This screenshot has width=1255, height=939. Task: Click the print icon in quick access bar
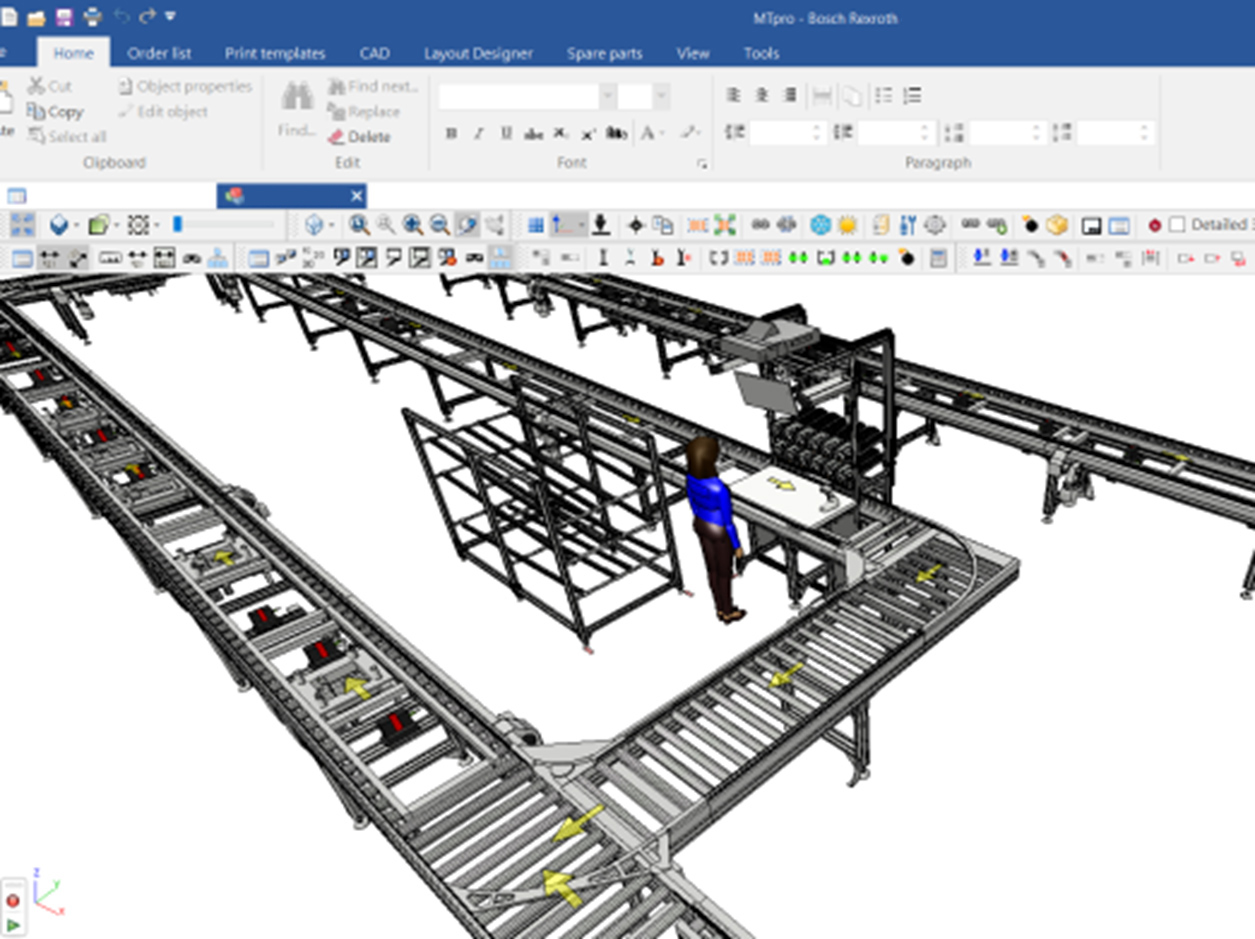coord(92,17)
